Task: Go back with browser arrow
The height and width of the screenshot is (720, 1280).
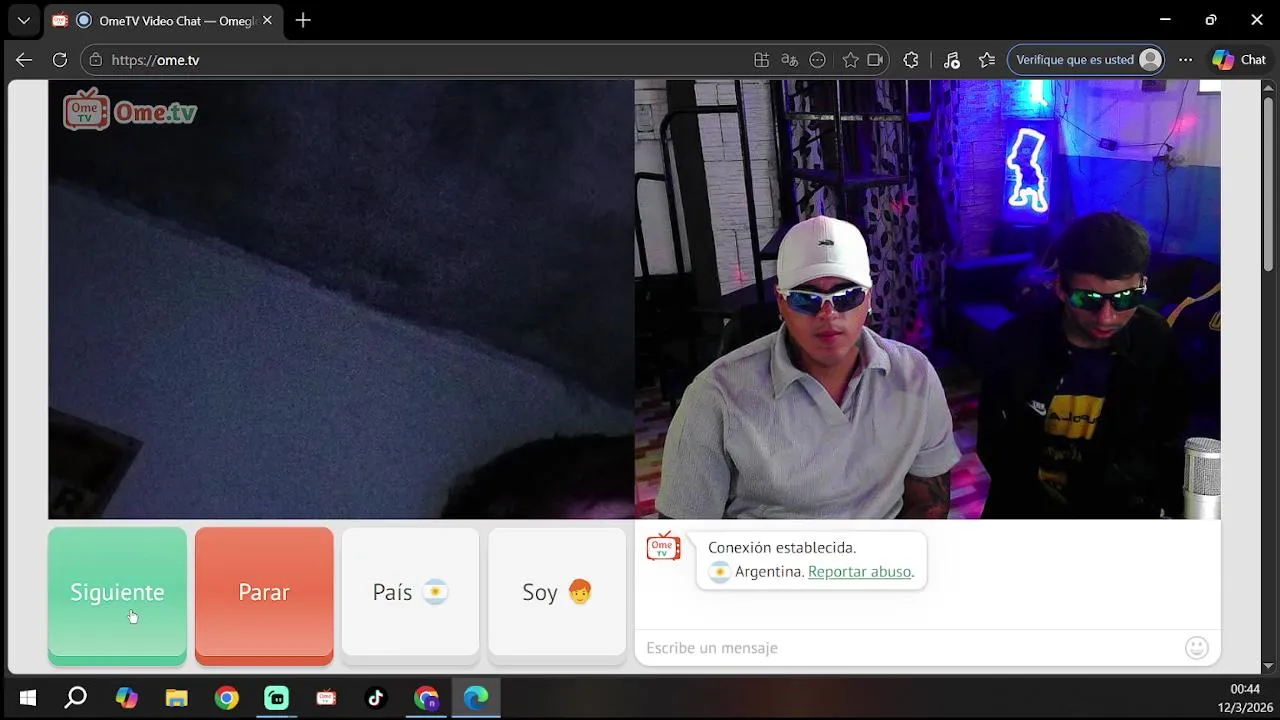Action: (x=24, y=60)
